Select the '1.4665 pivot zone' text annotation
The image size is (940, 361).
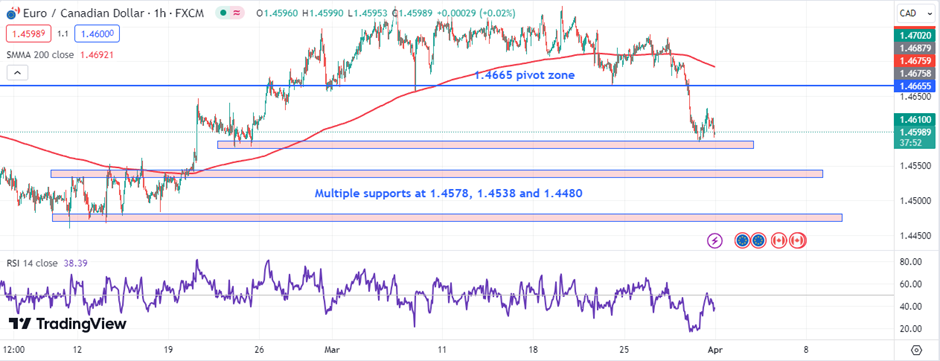[x=525, y=75]
